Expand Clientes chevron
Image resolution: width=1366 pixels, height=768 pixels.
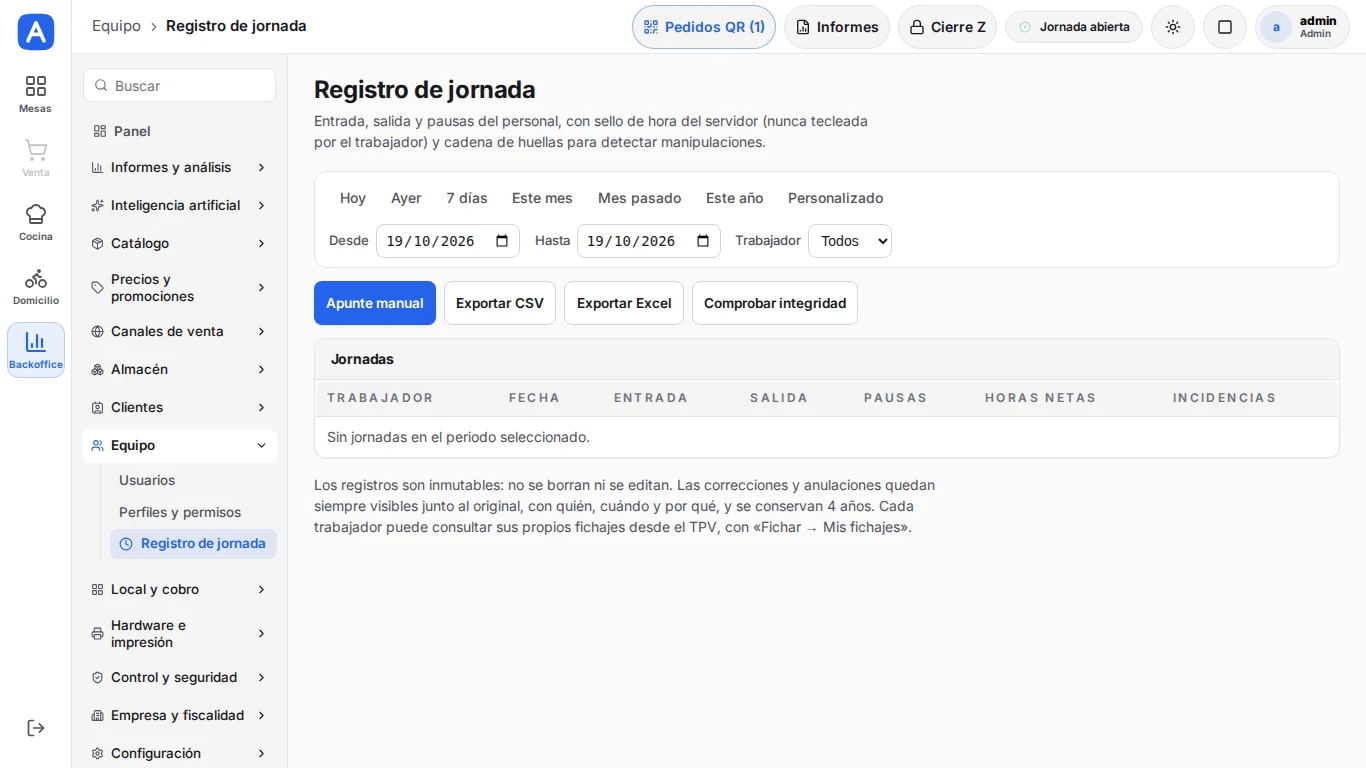(x=261, y=407)
